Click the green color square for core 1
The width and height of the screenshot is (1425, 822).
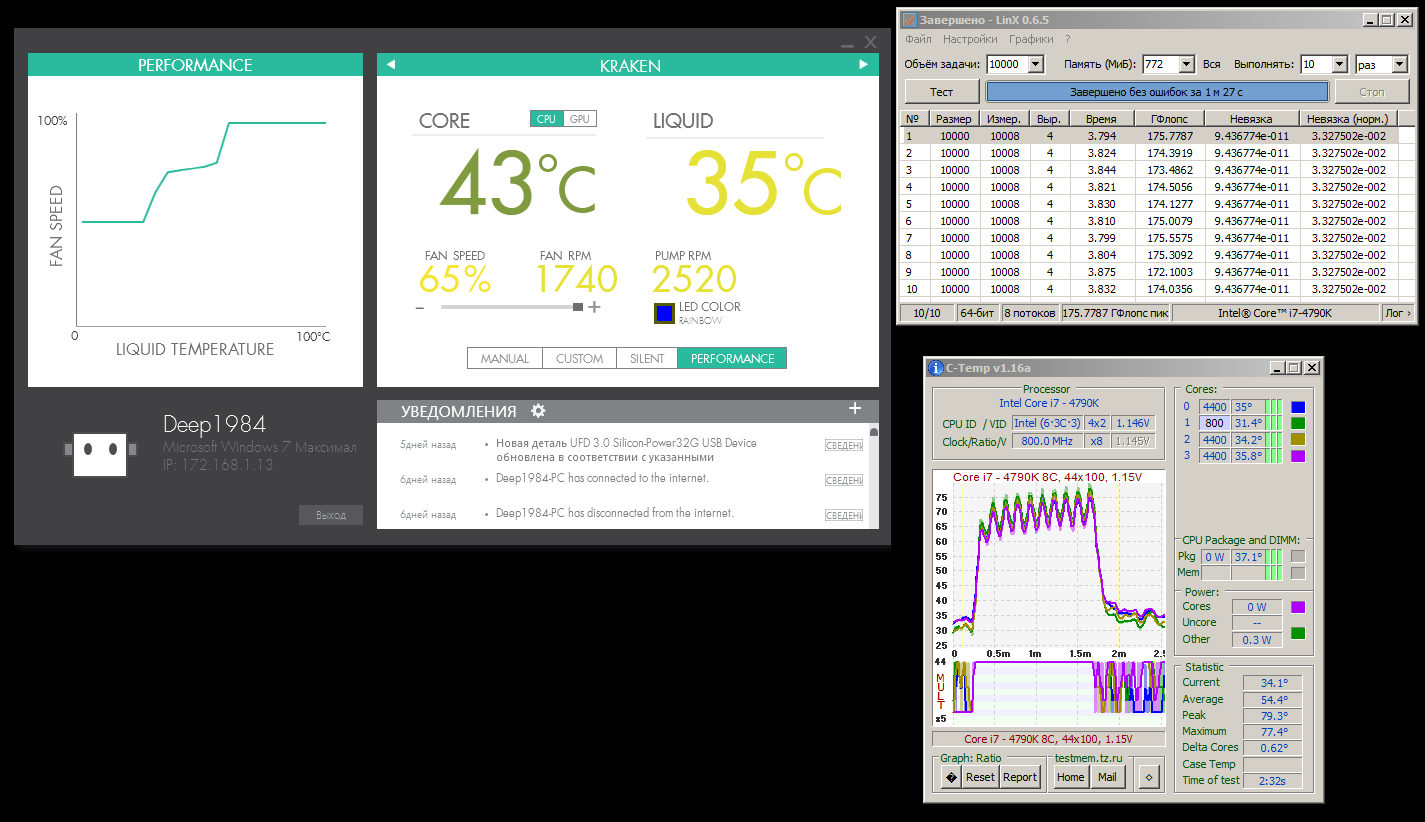[x=1298, y=423]
